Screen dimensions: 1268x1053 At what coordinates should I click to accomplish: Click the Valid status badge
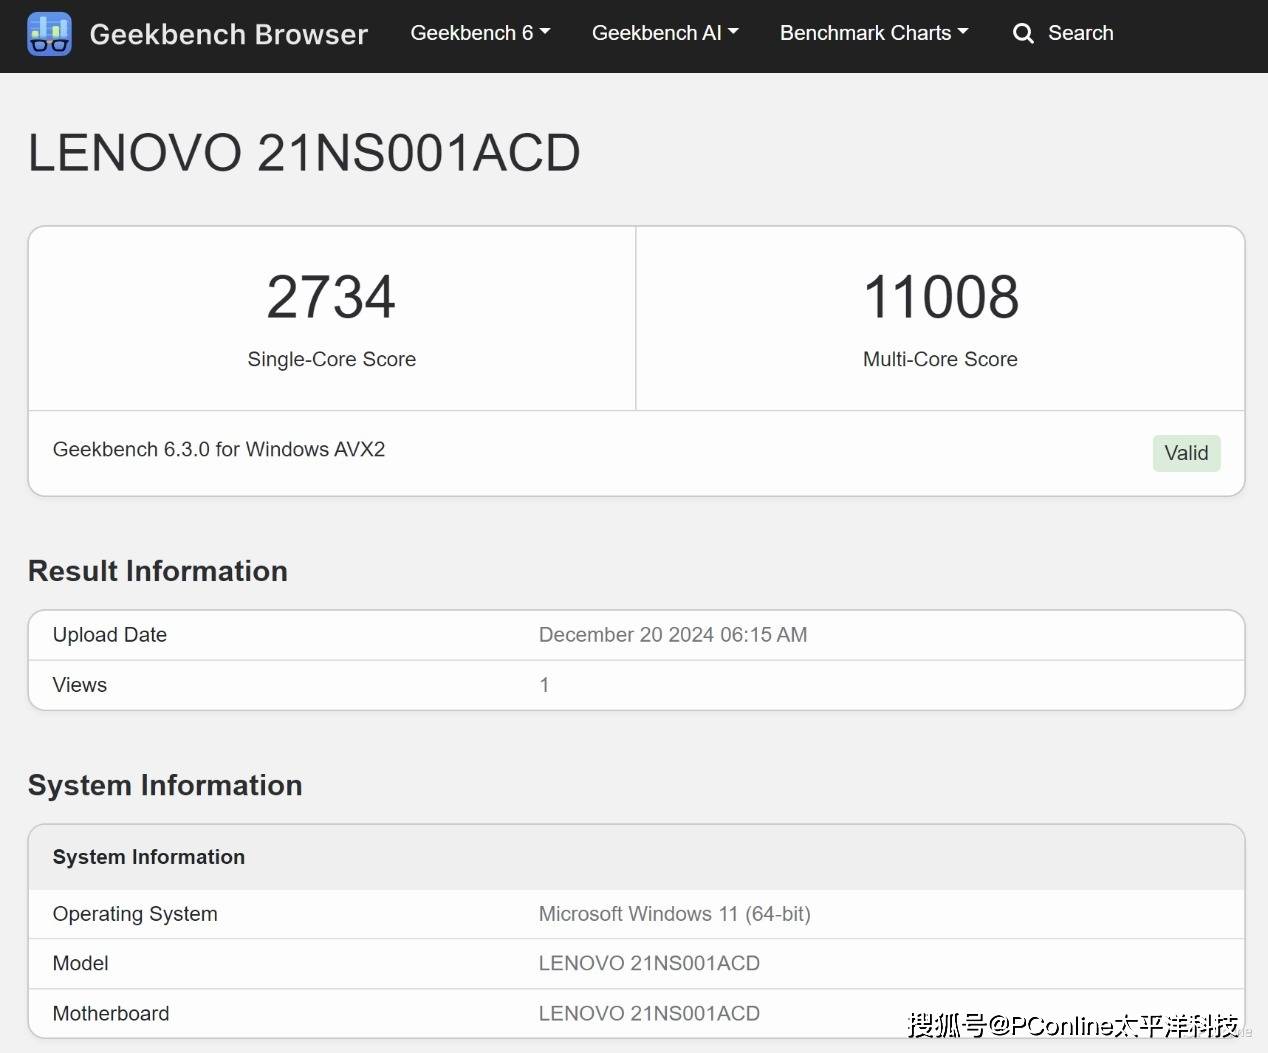coord(1186,453)
